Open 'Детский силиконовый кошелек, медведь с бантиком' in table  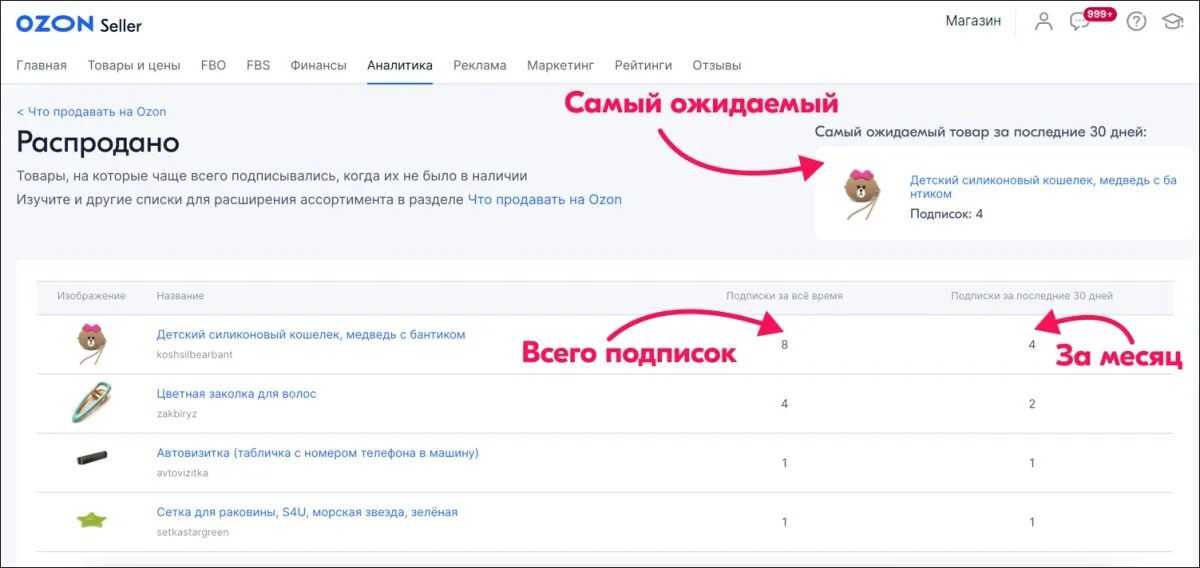point(311,334)
